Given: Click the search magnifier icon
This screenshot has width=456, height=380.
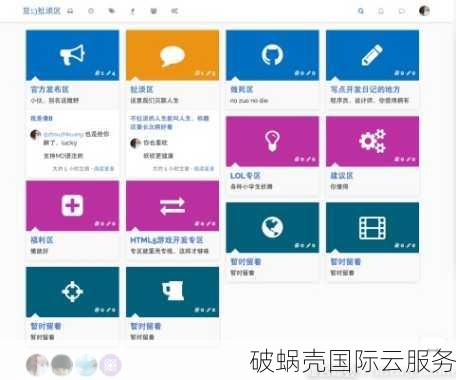Looking at the screenshot, I should [x=361, y=11].
